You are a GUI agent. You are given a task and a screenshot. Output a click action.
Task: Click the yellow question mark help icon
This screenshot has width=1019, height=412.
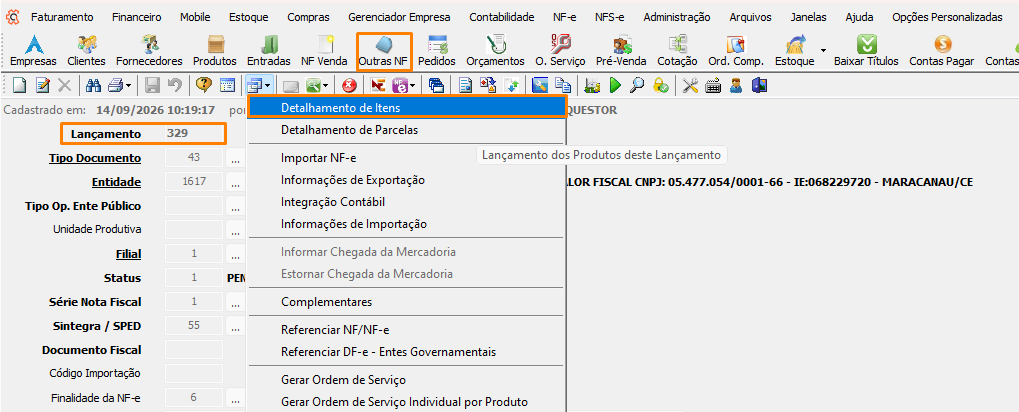(x=203, y=84)
